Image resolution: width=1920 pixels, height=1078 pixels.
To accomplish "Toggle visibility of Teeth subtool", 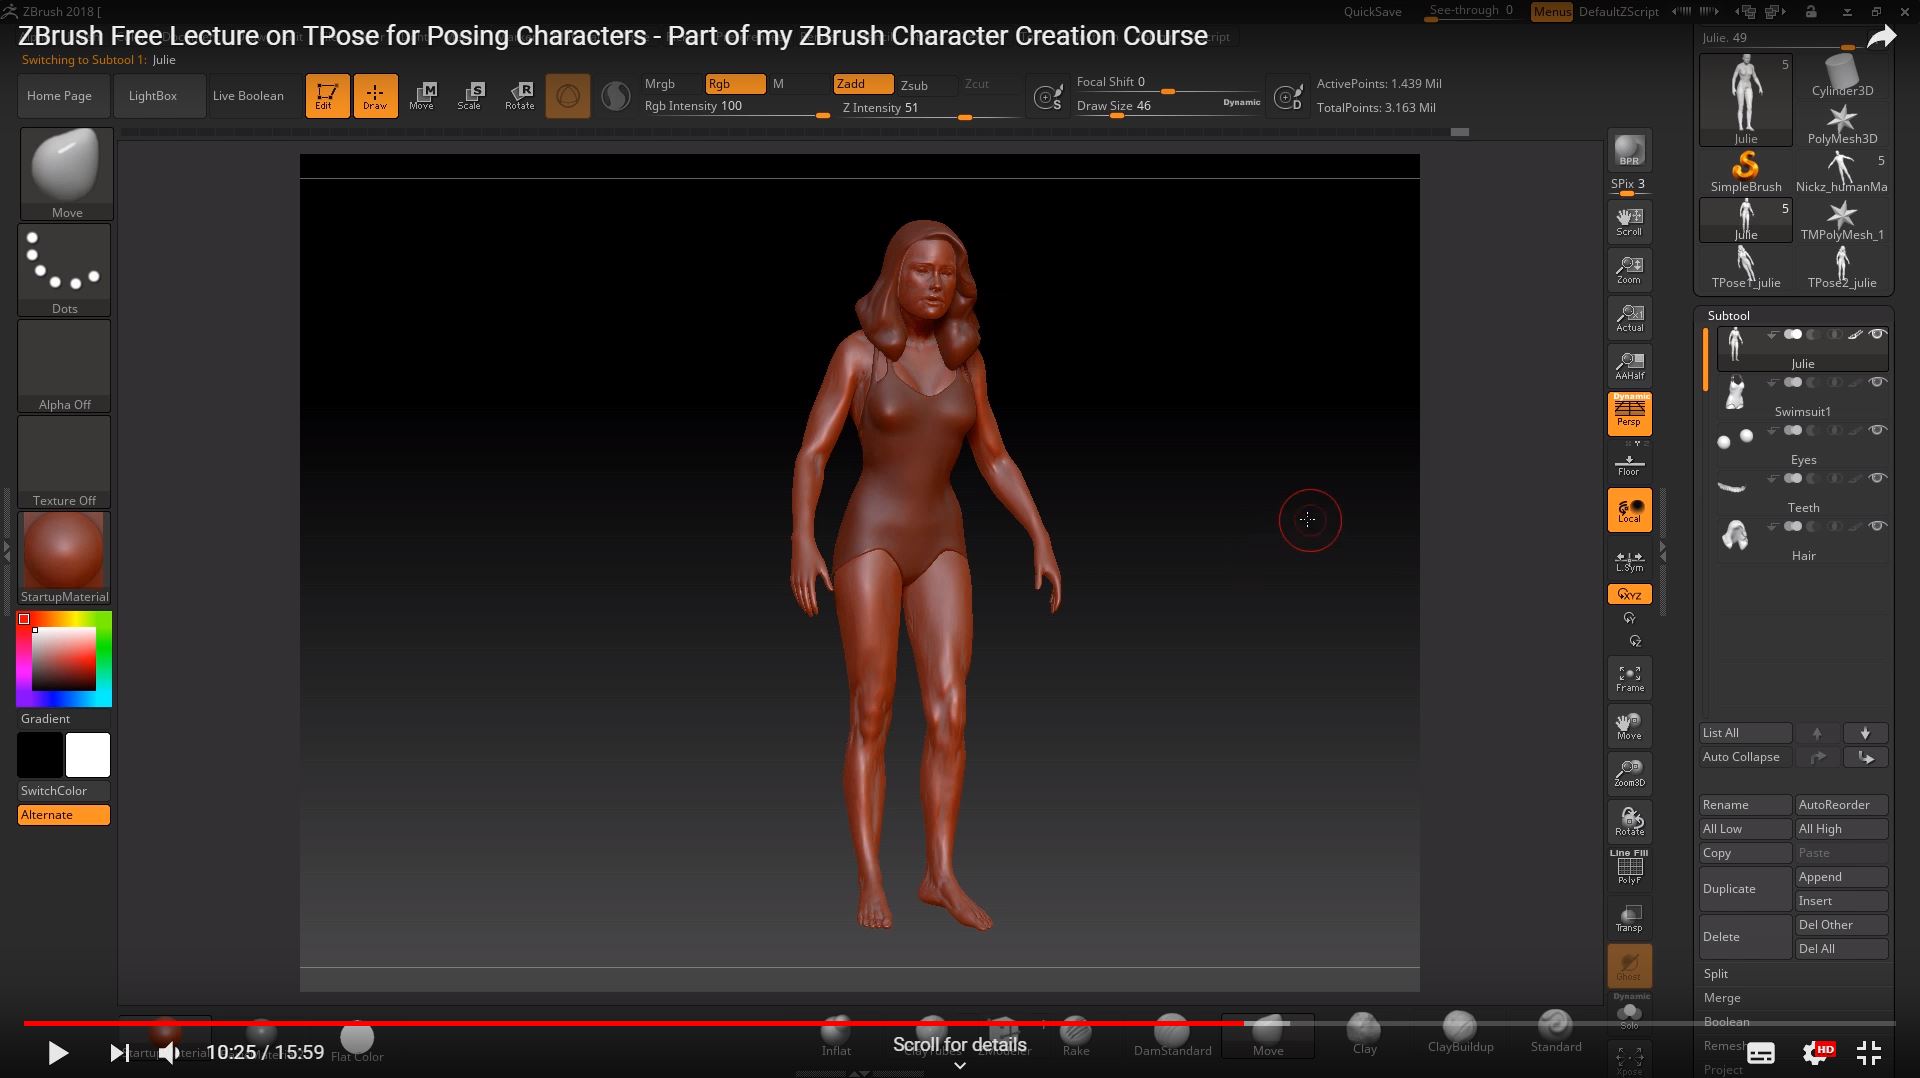I will click(1878, 478).
